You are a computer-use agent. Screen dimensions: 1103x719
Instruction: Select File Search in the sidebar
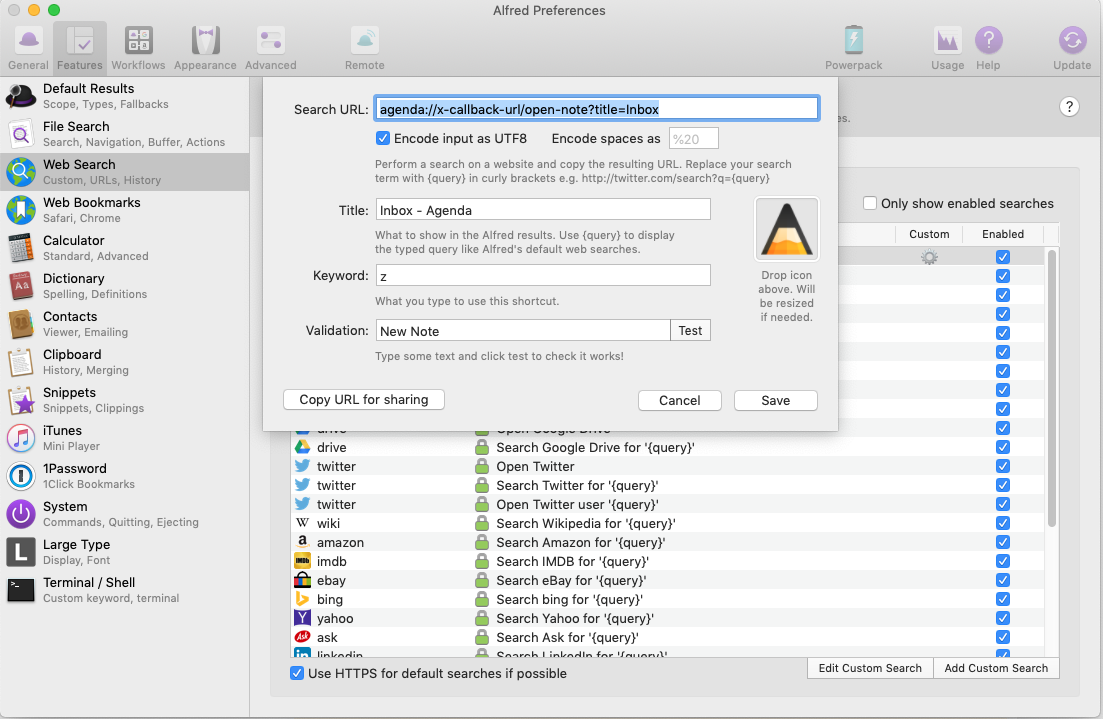[x=125, y=134]
